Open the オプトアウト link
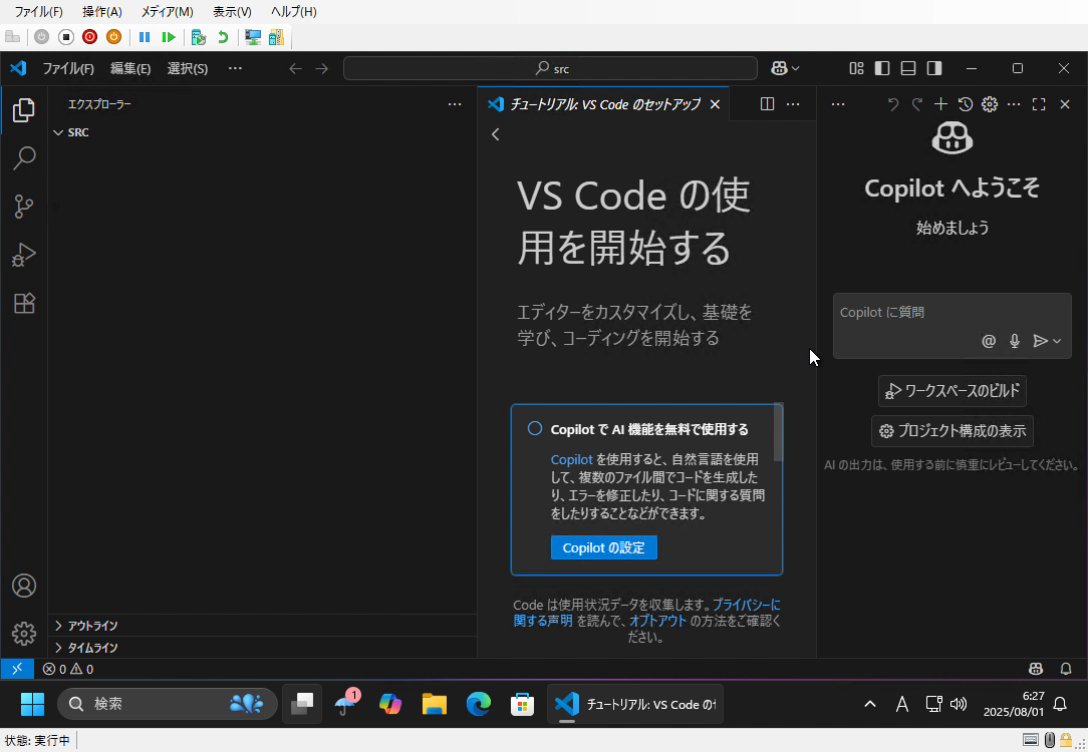 click(x=657, y=621)
